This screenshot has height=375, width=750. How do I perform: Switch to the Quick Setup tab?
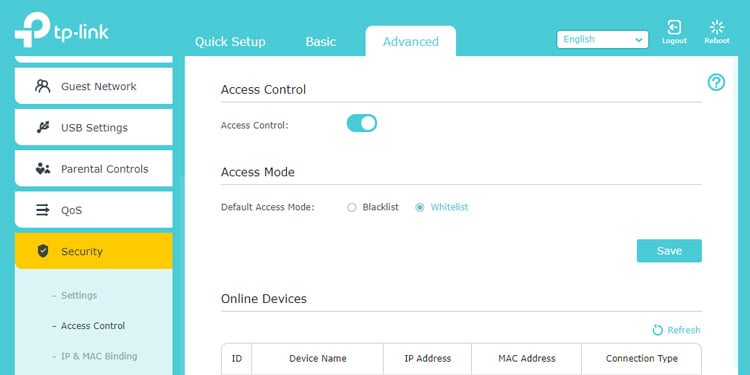click(x=230, y=42)
